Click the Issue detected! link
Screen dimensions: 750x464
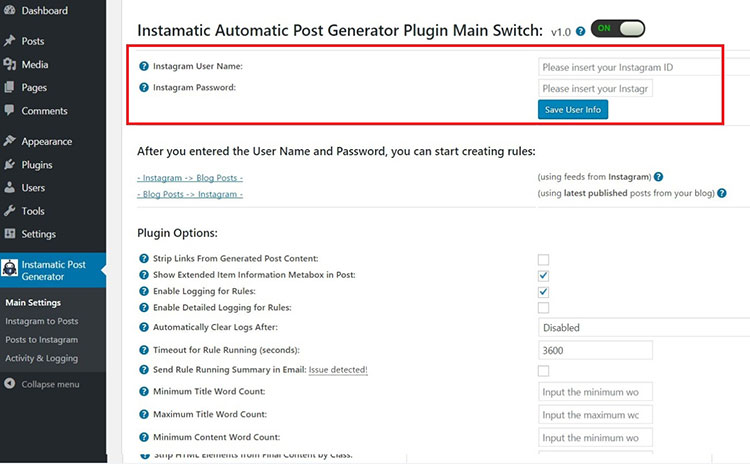tap(338, 369)
